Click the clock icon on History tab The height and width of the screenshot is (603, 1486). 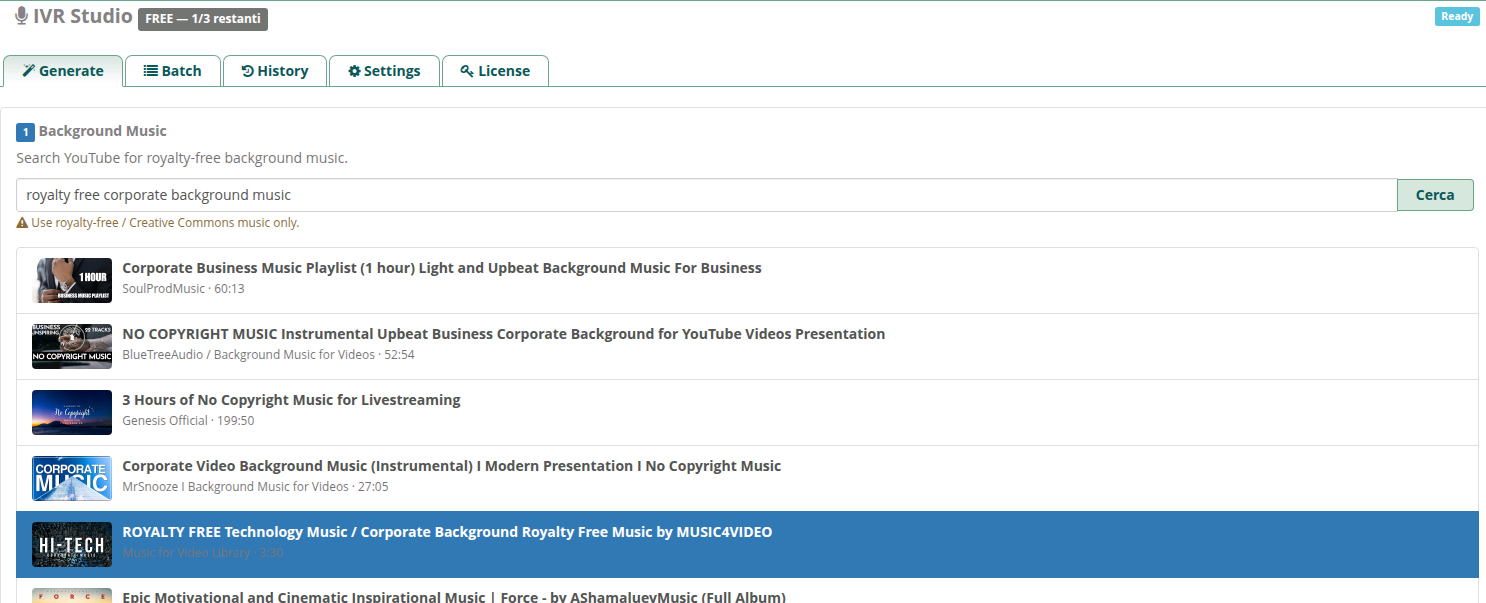pyautogui.click(x=247, y=71)
